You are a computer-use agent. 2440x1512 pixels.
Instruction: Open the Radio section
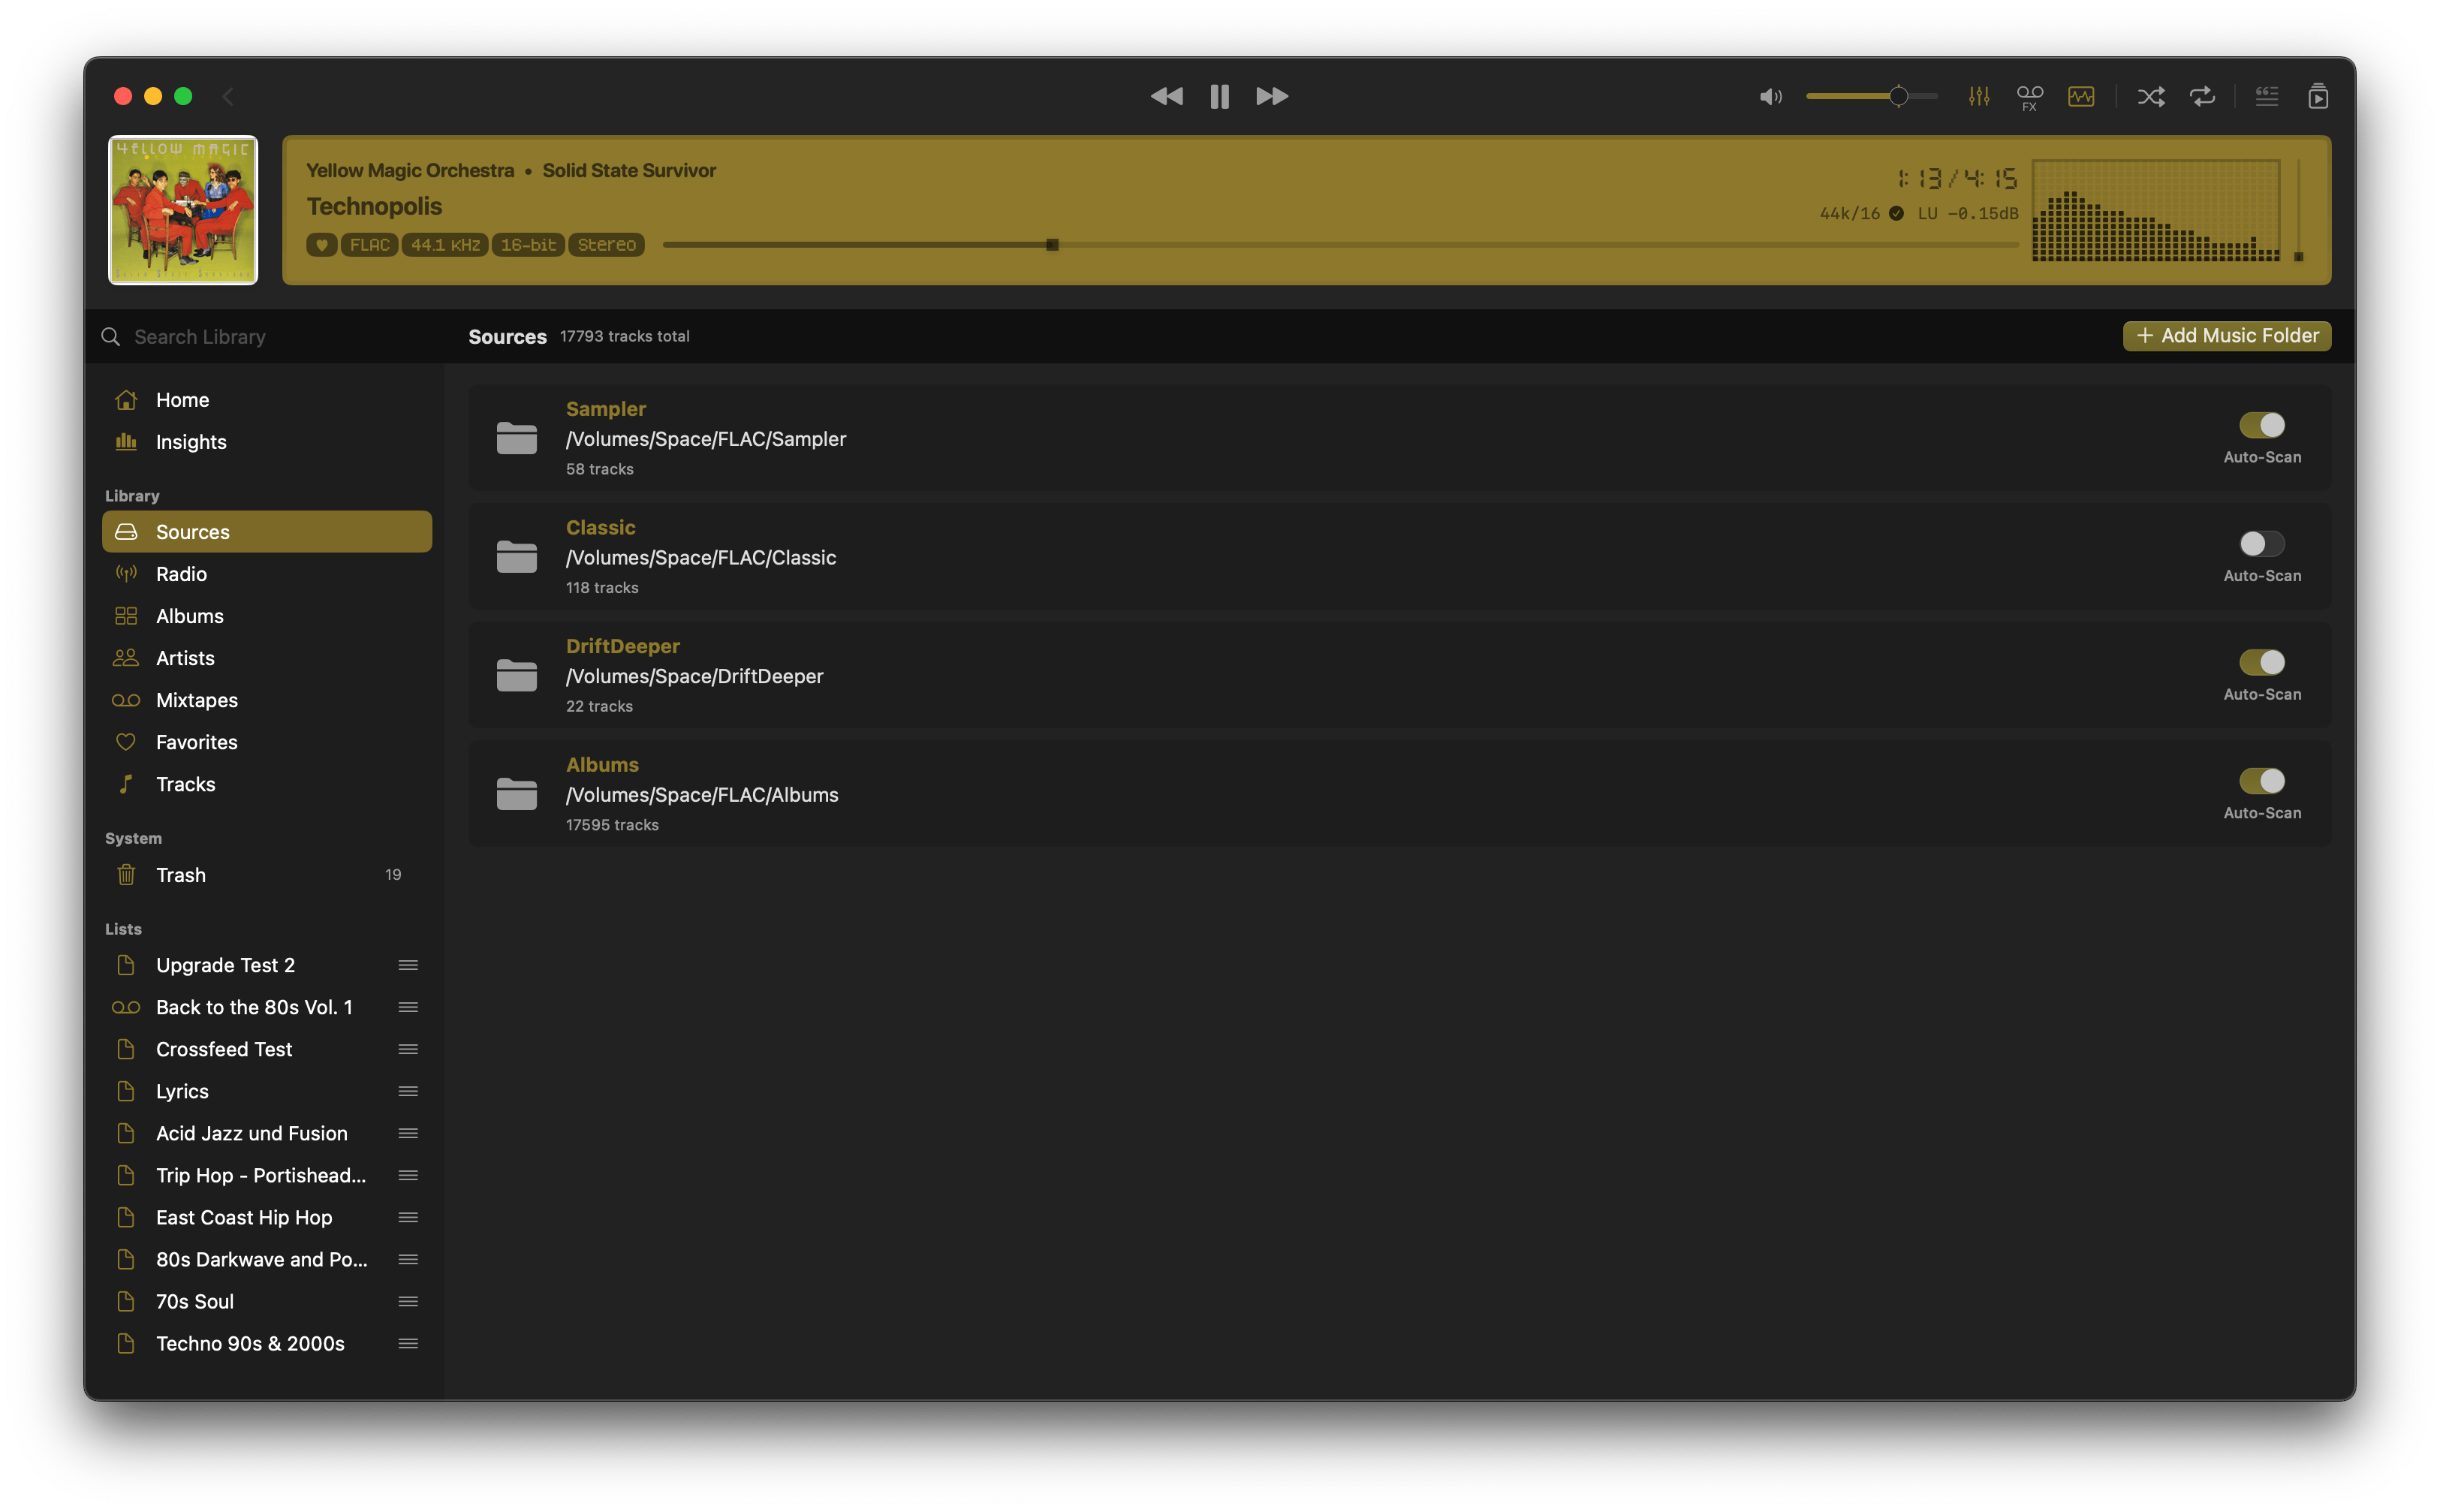pyautogui.click(x=181, y=574)
